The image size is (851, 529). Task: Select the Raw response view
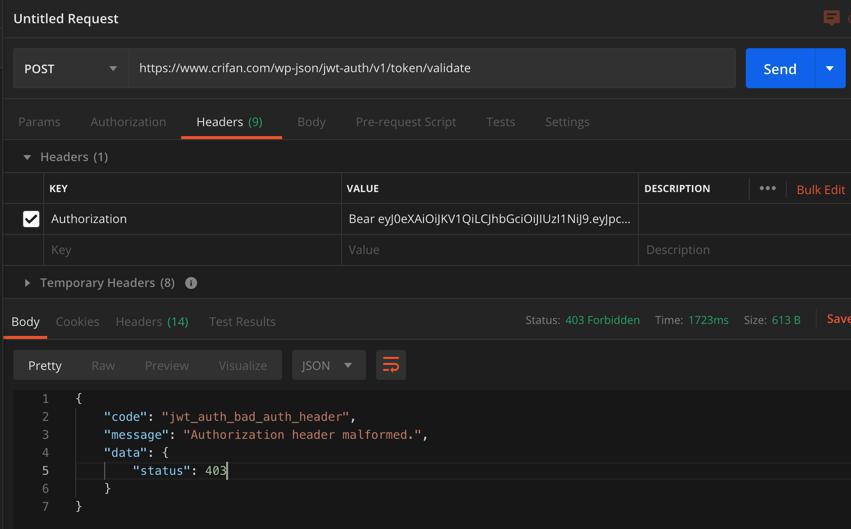coord(103,365)
